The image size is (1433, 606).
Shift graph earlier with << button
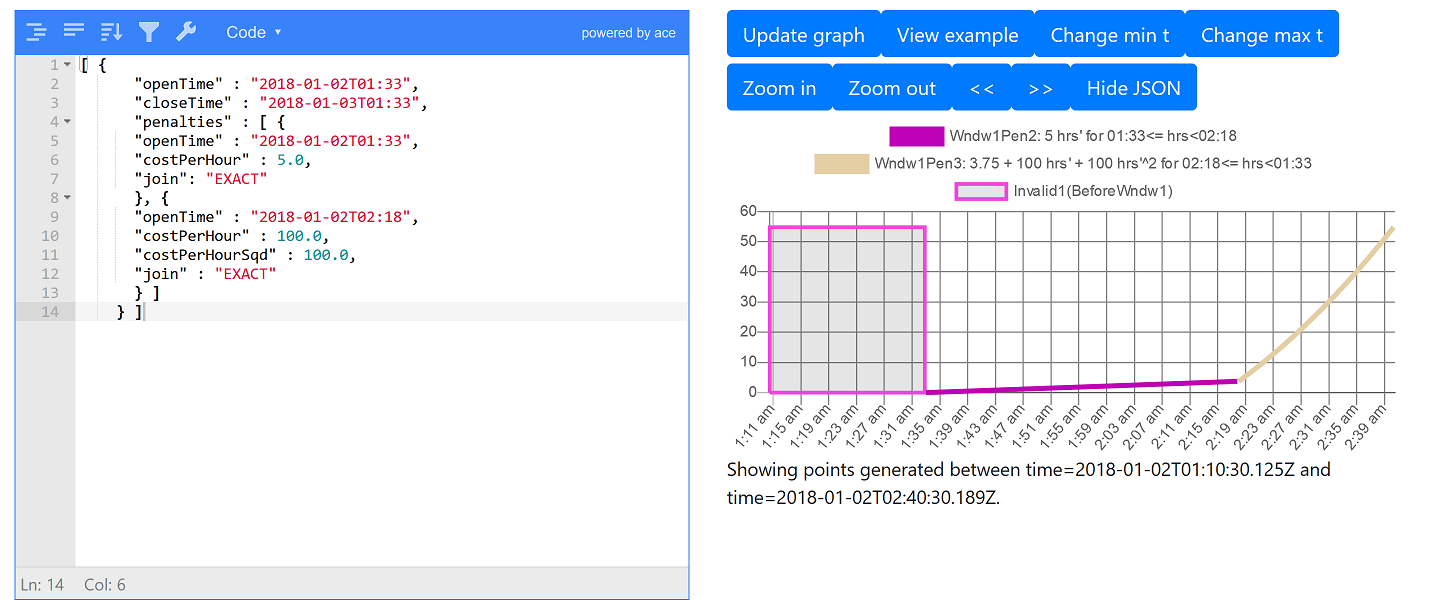[982, 88]
